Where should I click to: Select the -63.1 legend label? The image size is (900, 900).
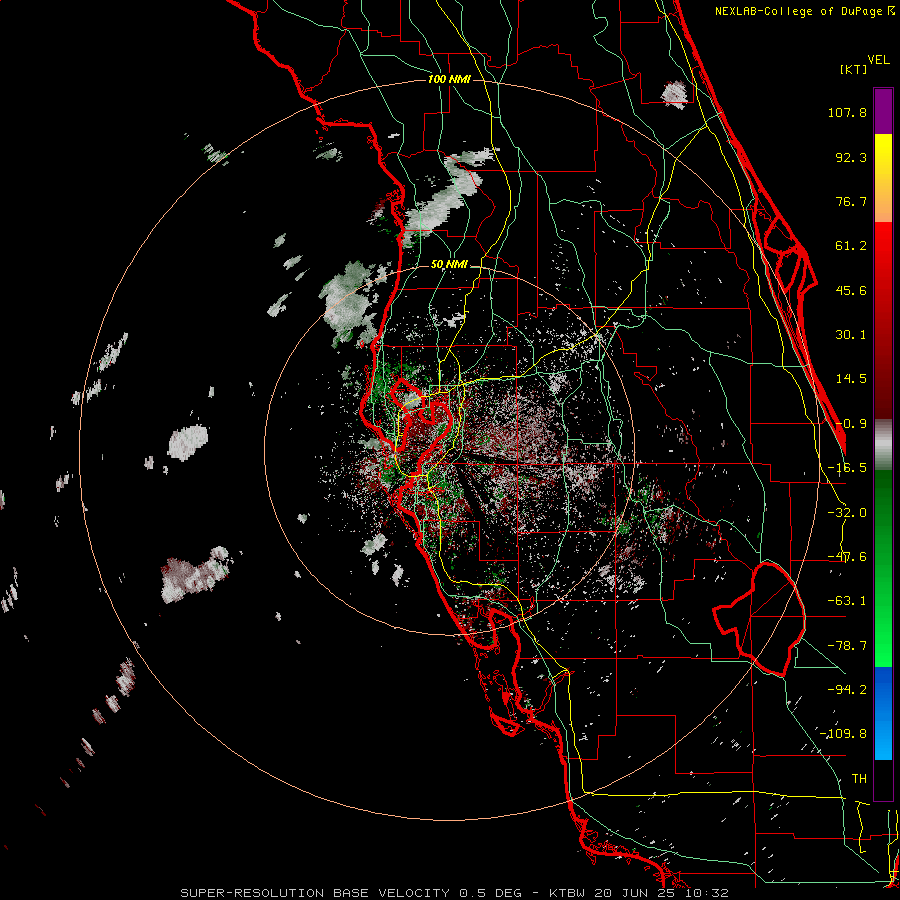(x=847, y=601)
